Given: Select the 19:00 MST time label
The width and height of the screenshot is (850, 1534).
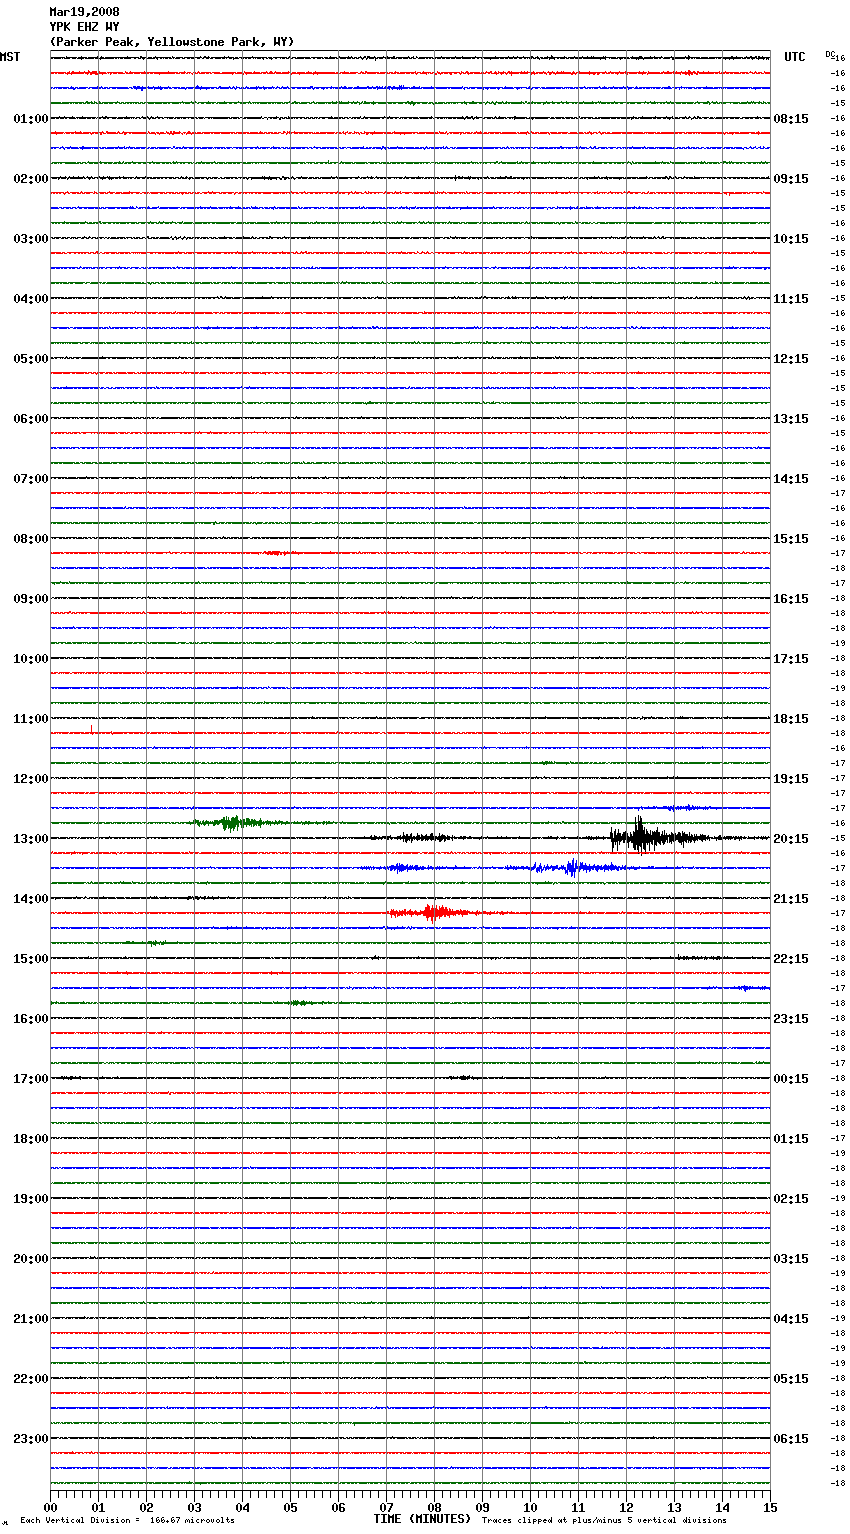Looking at the screenshot, I should pyautogui.click(x=31, y=1199).
